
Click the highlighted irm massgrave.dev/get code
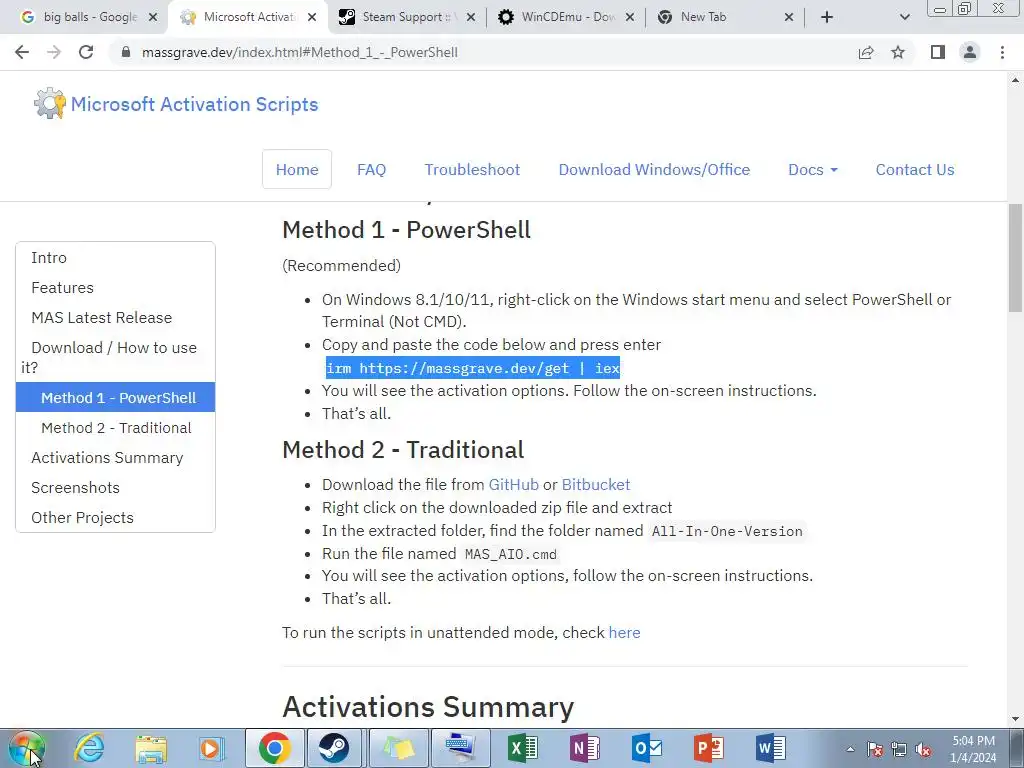[x=472, y=368]
